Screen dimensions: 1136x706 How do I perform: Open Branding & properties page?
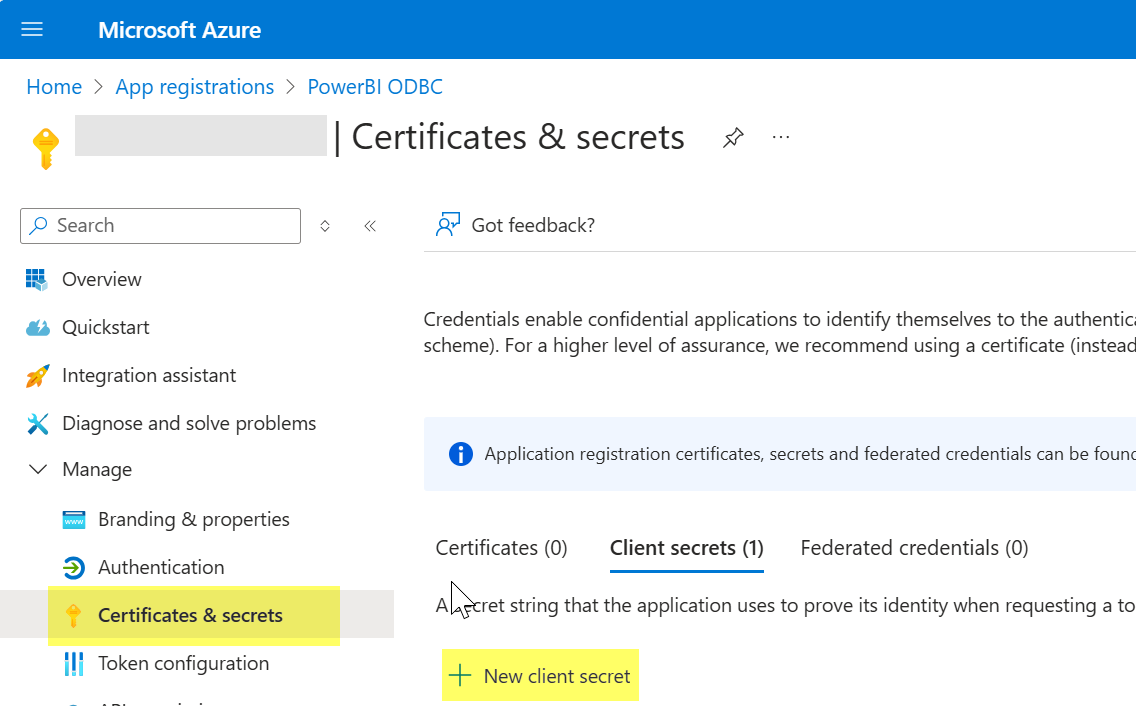(194, 520)
